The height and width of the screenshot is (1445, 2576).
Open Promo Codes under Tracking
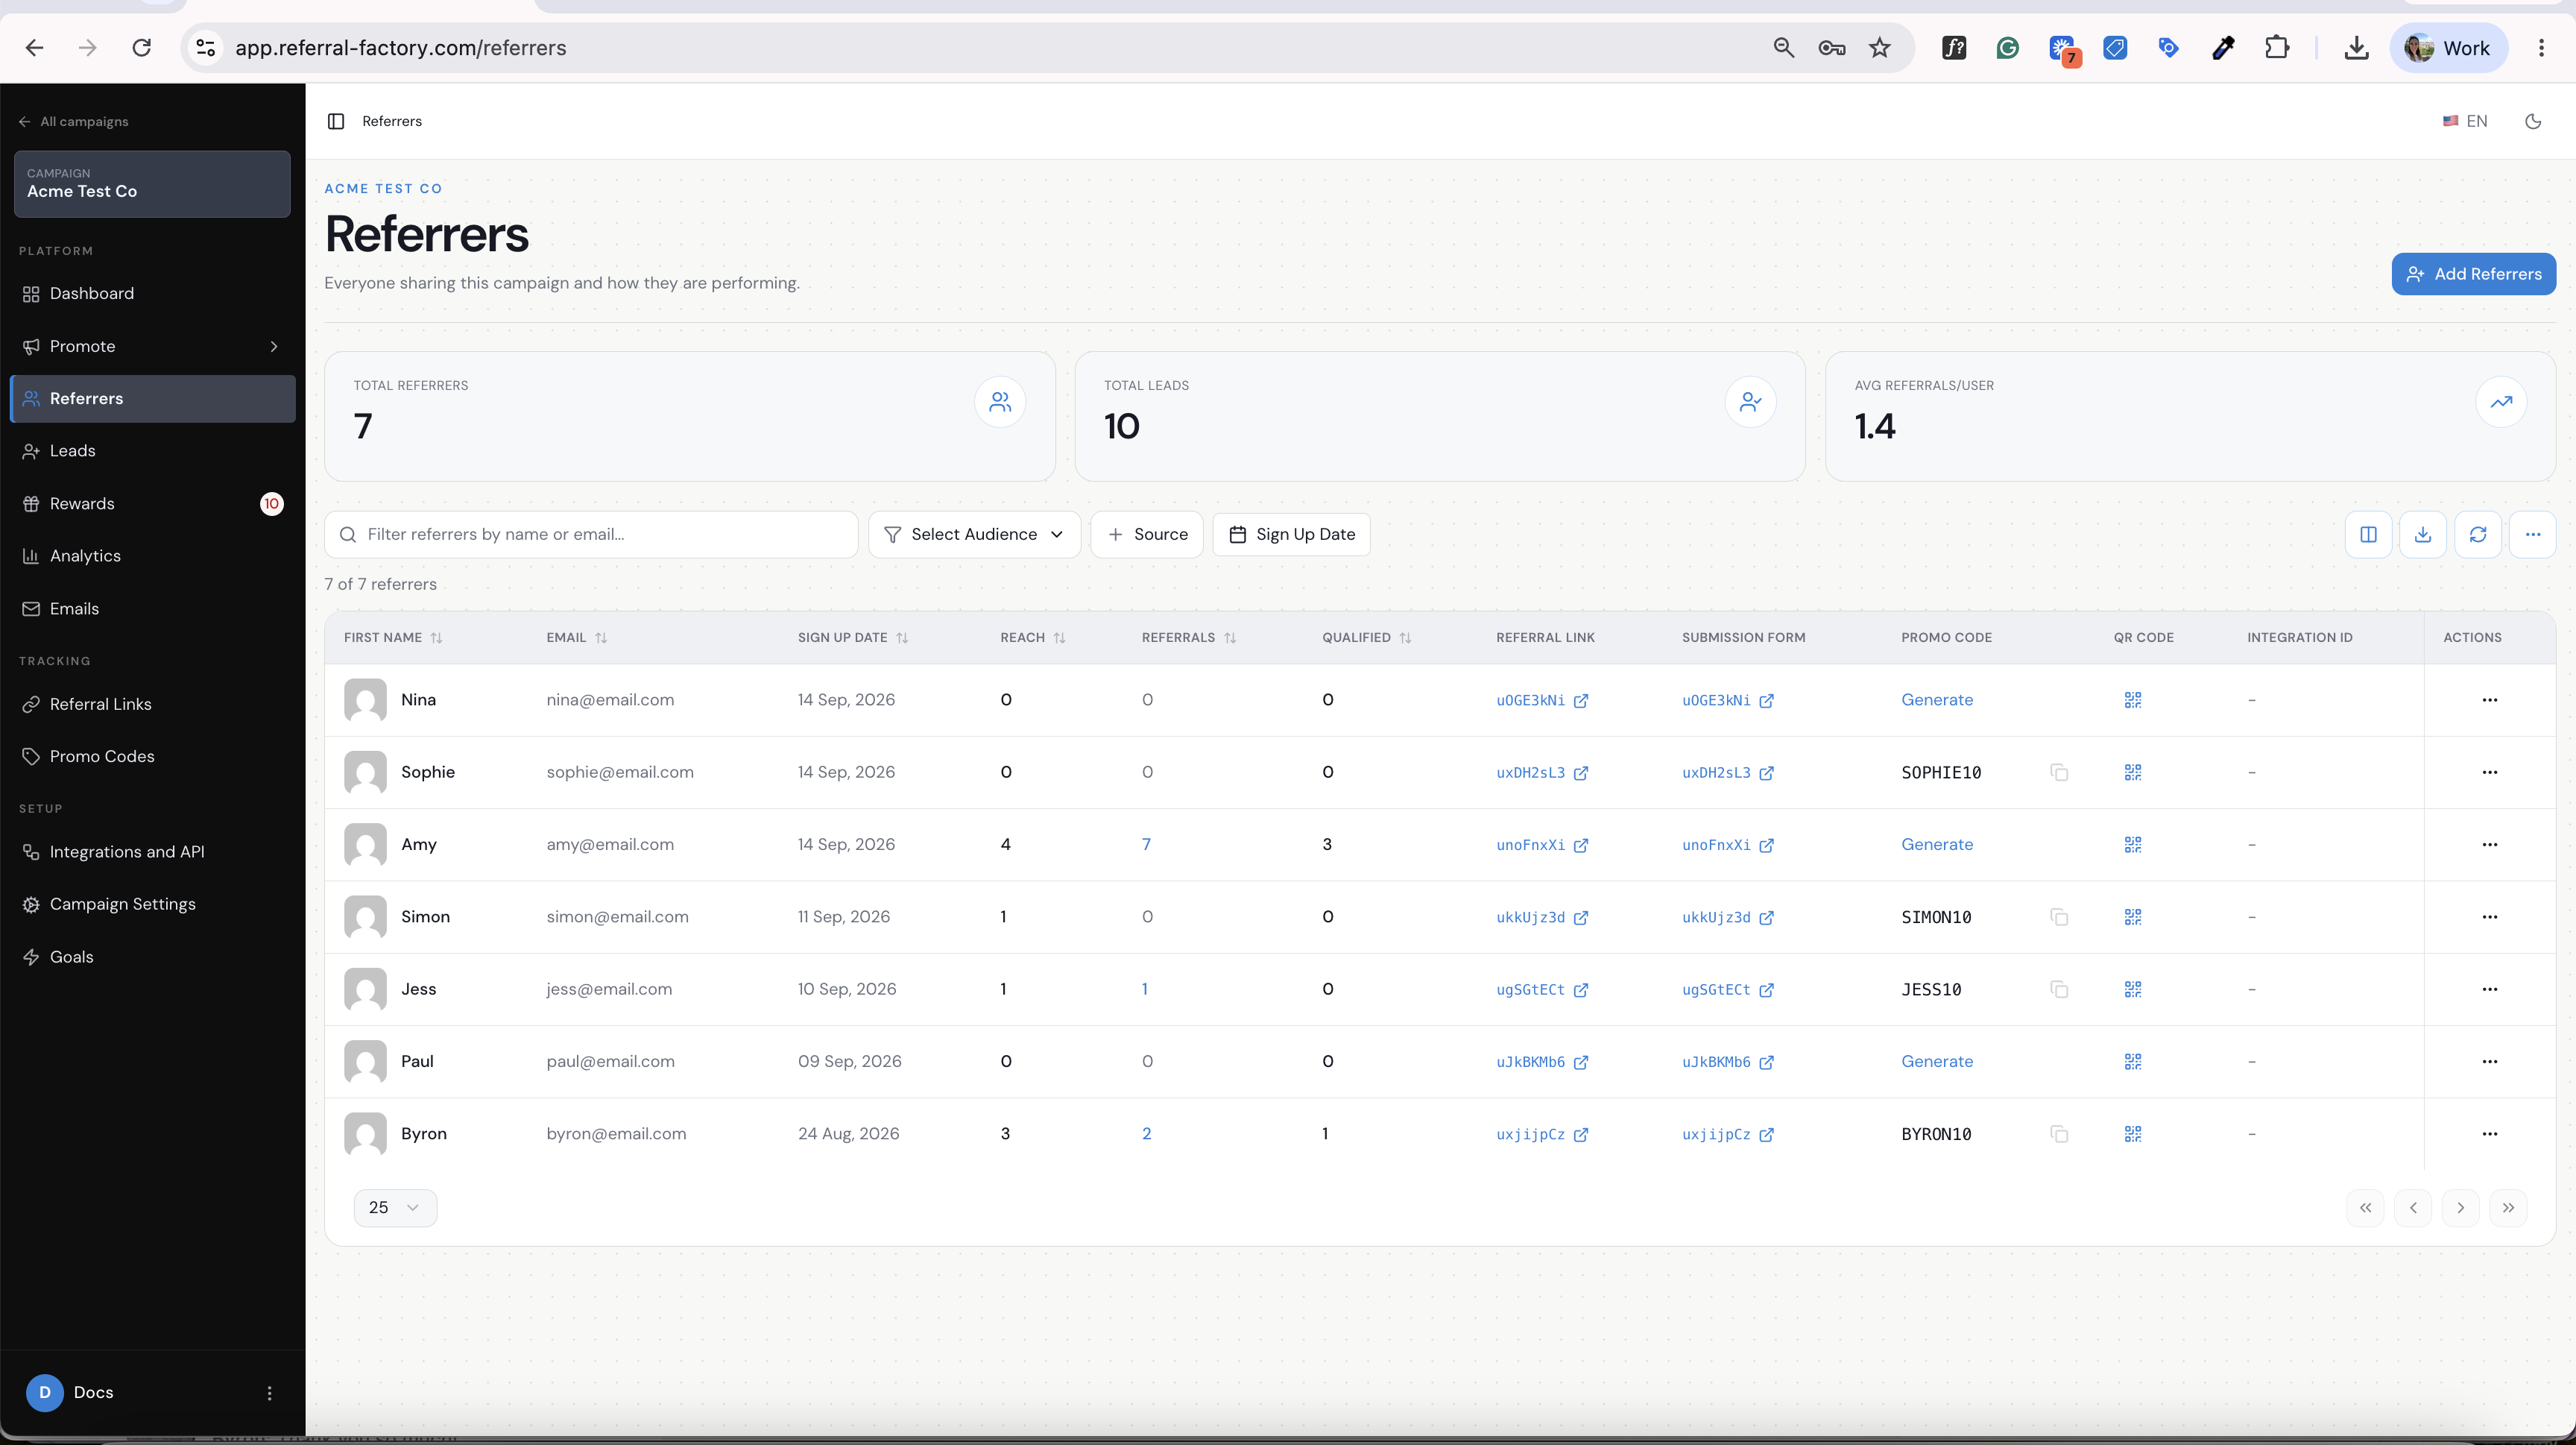pyautogui.click(x=152, y=757)
